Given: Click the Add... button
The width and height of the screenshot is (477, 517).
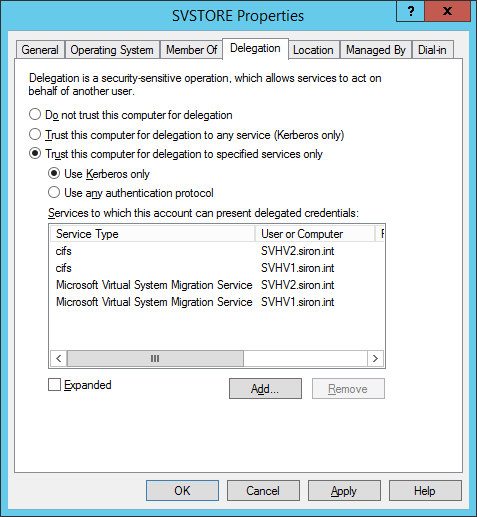Looking at the screenshot, I should coord(265,388).
